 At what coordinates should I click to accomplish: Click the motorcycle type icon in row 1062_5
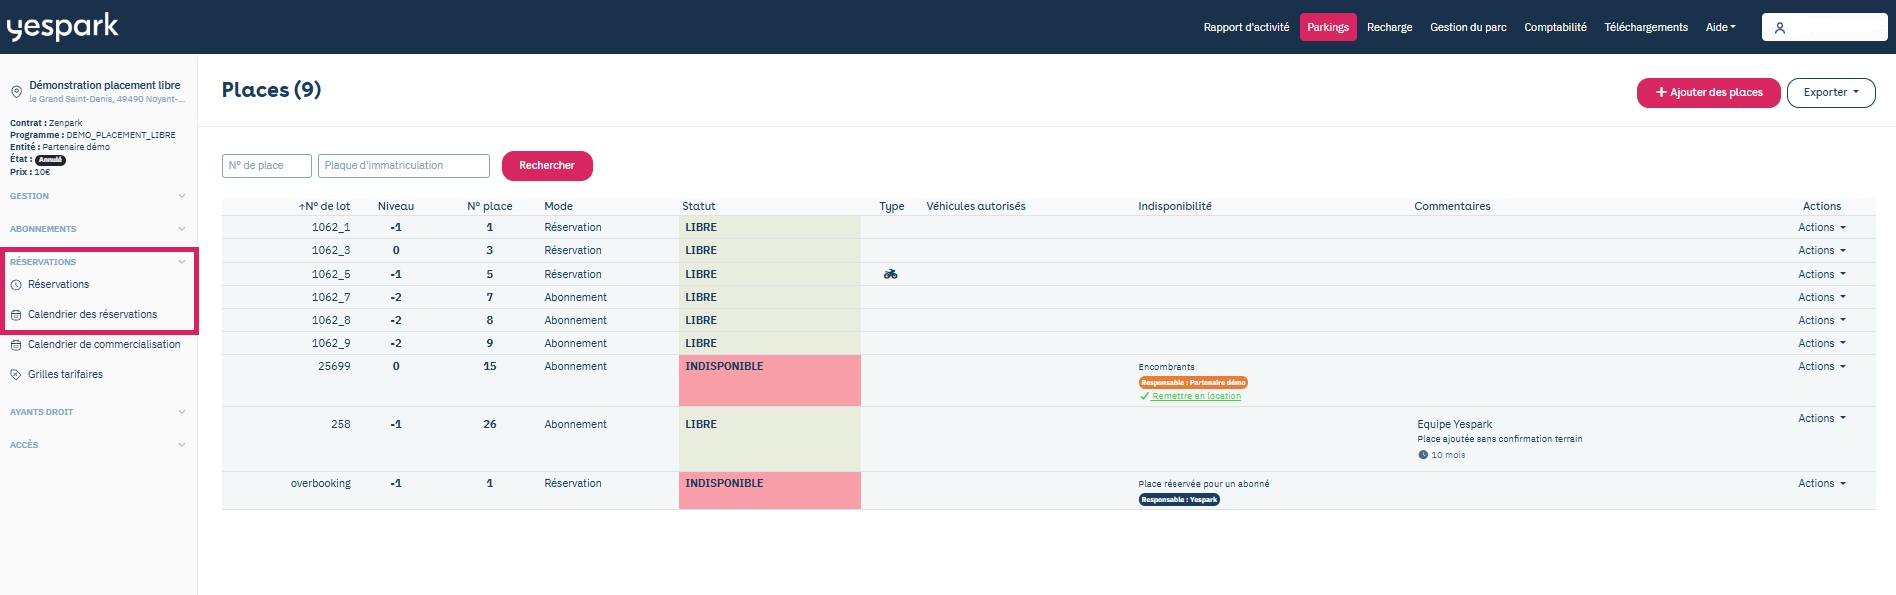pyautogui.click(x=890, y=274)
